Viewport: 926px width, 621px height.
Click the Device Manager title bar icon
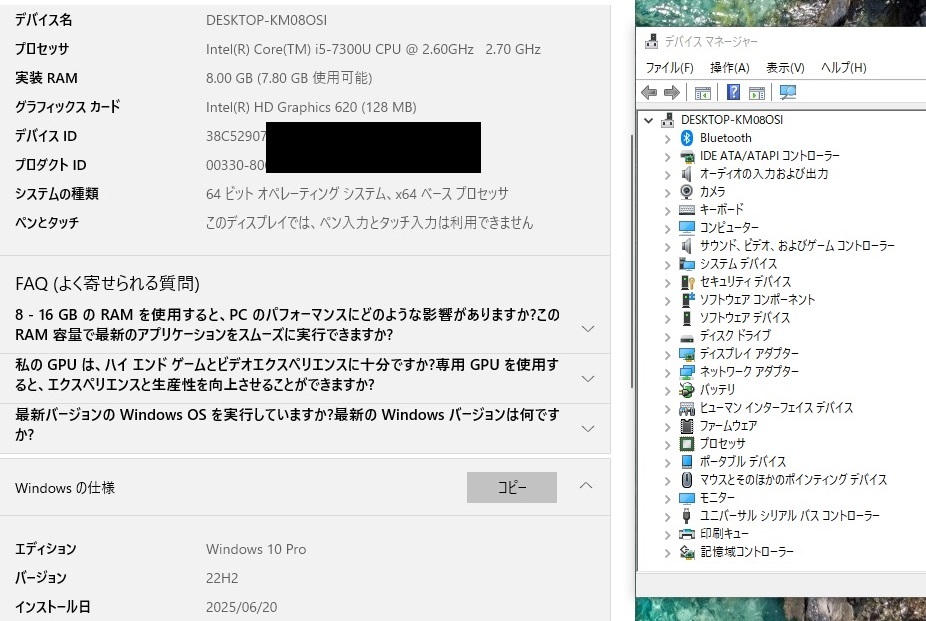[651, 41]
